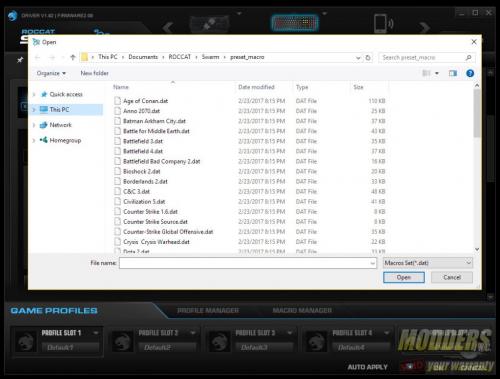Click the Up one level arrow
This screenshot has height=379, width=500.
pos(73,57)
